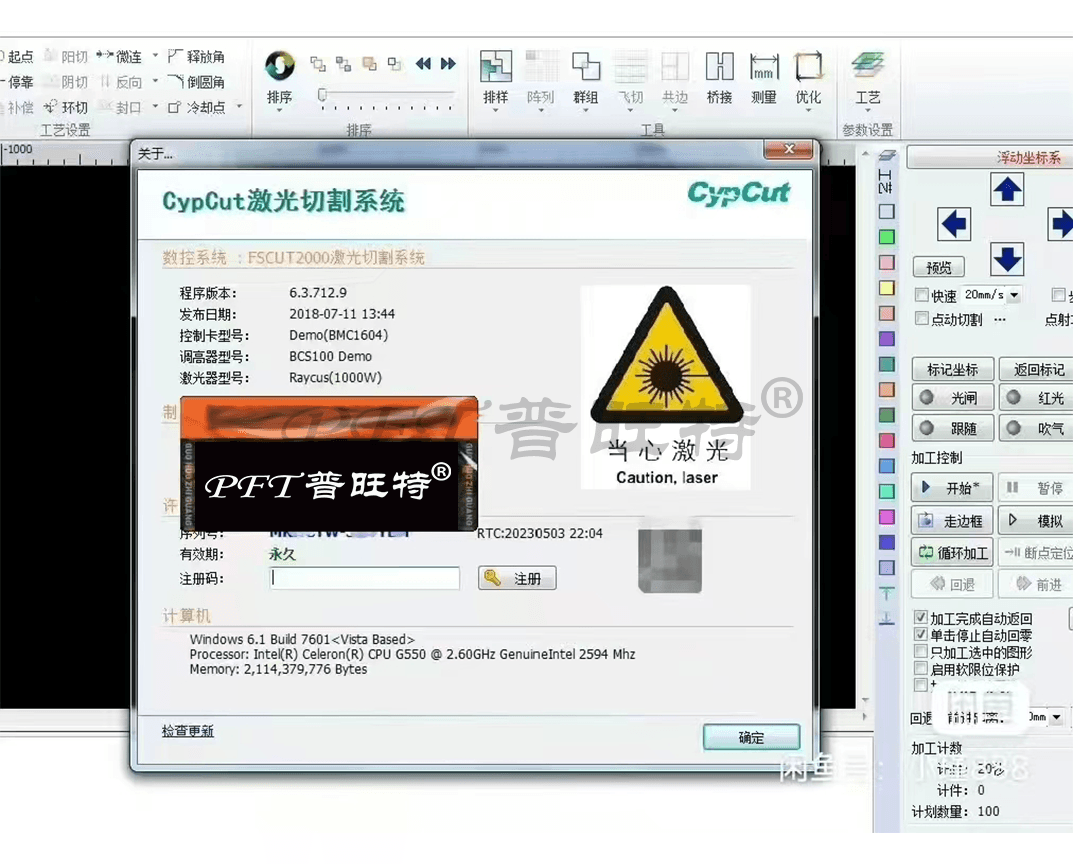Select the magenta layer swatch
Screen dimensions: 1073x864
887,517
